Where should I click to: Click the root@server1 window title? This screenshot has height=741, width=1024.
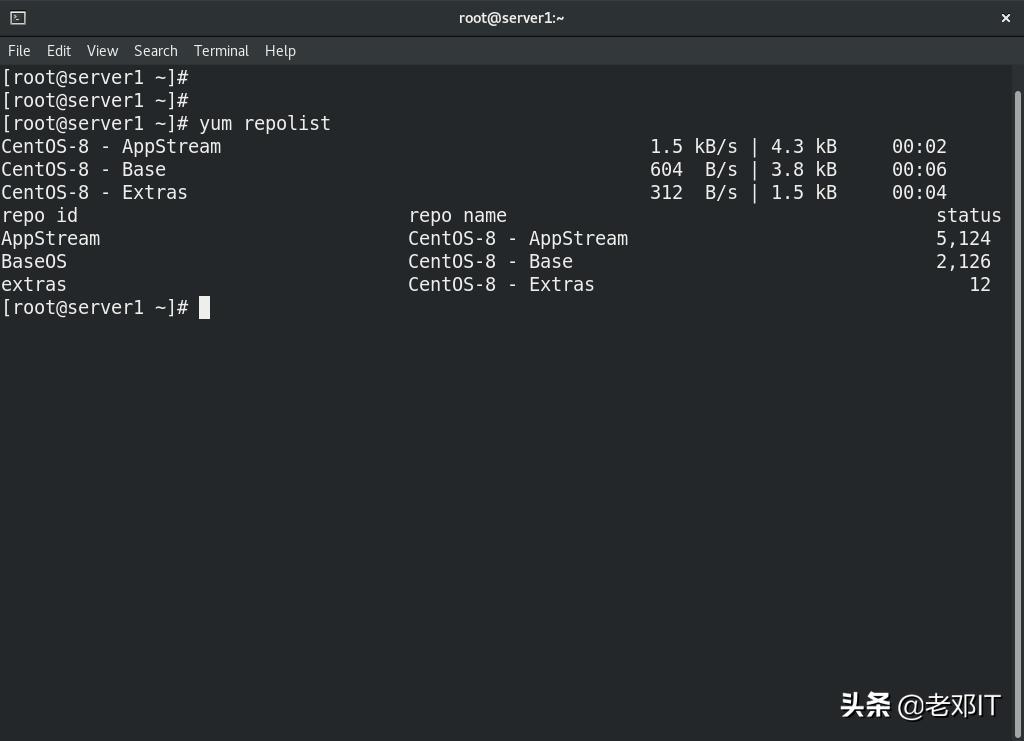point(512,17)
